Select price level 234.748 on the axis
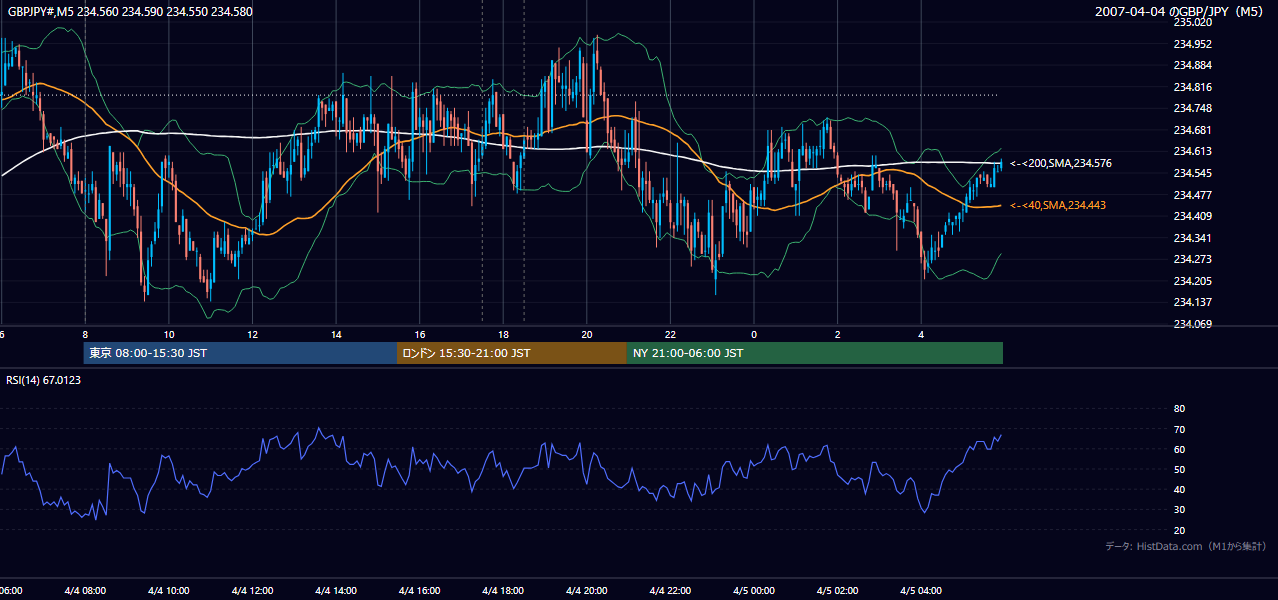The height and width of the screenshot is (600, 1278). pos(1193,108)
